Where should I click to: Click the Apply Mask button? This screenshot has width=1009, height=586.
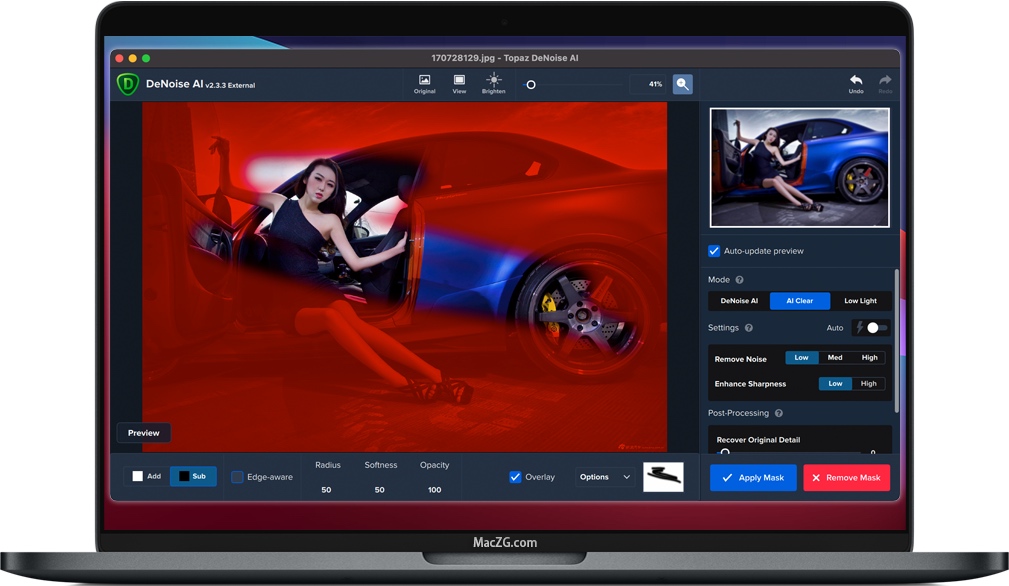click(752, 478)
